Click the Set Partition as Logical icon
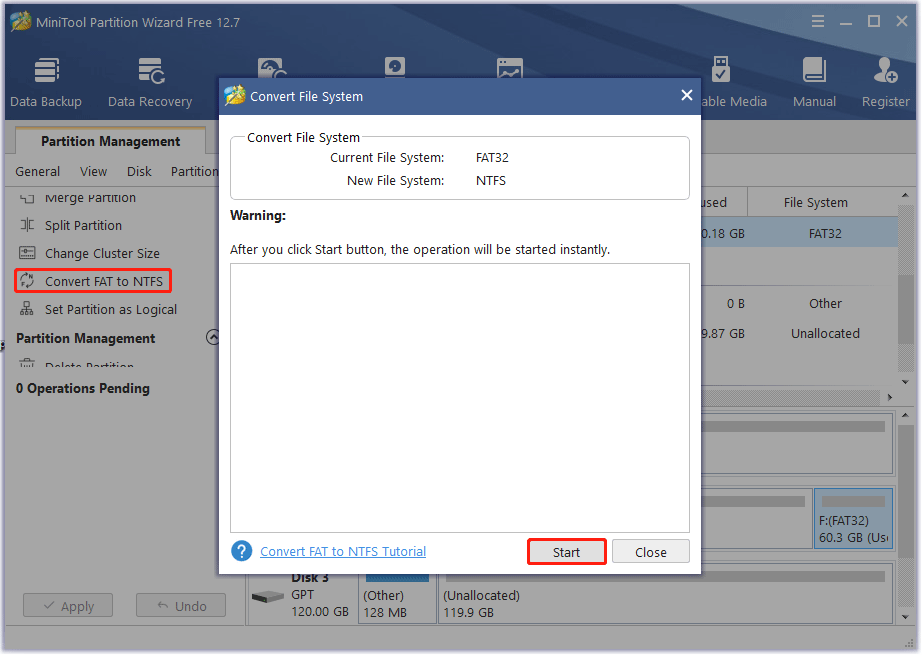This screenshot has height=655, width=922. pyautogui.click(x=27, y=309)
